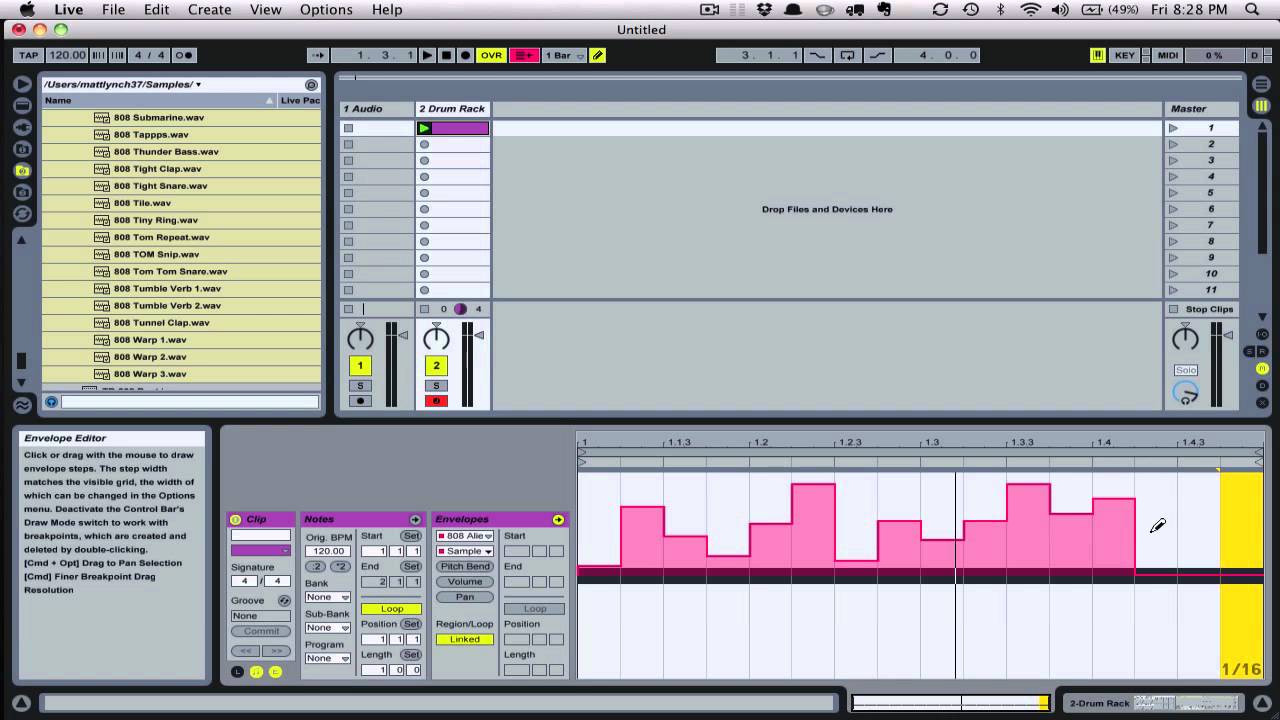
Task: Open the Options menu
Action: click(326, 9)
